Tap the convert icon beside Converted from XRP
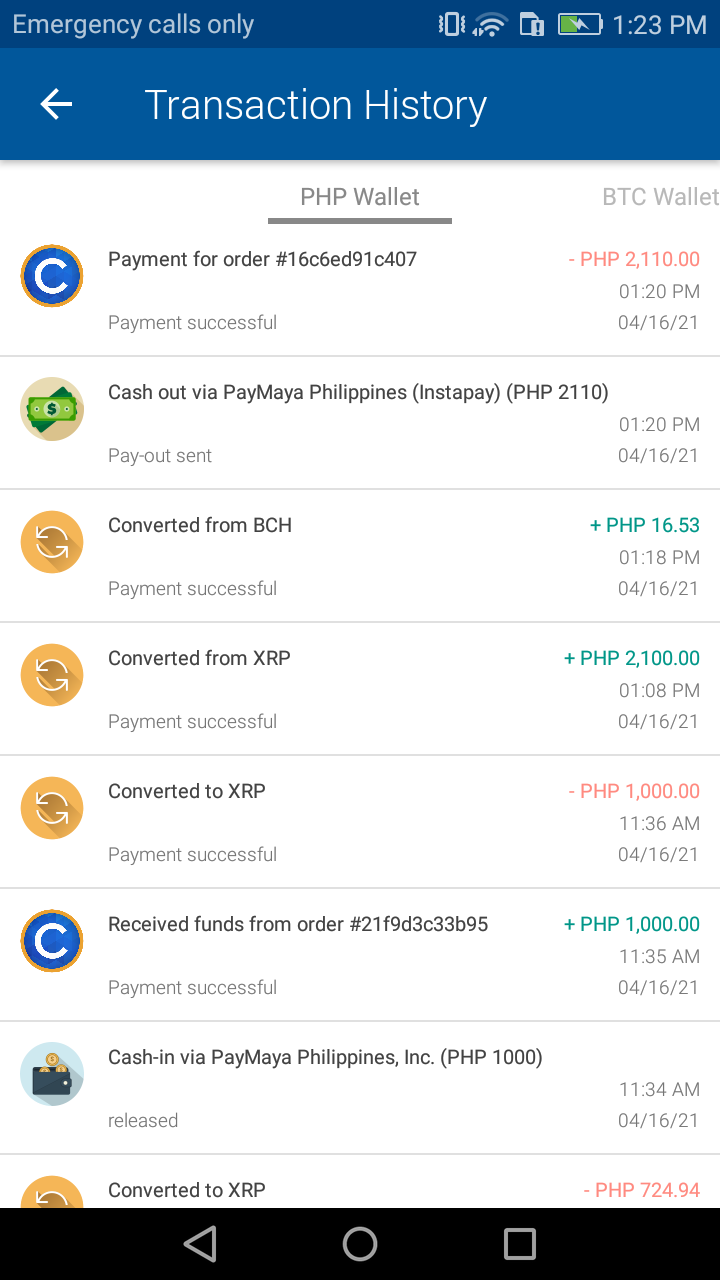 [52, 675]
